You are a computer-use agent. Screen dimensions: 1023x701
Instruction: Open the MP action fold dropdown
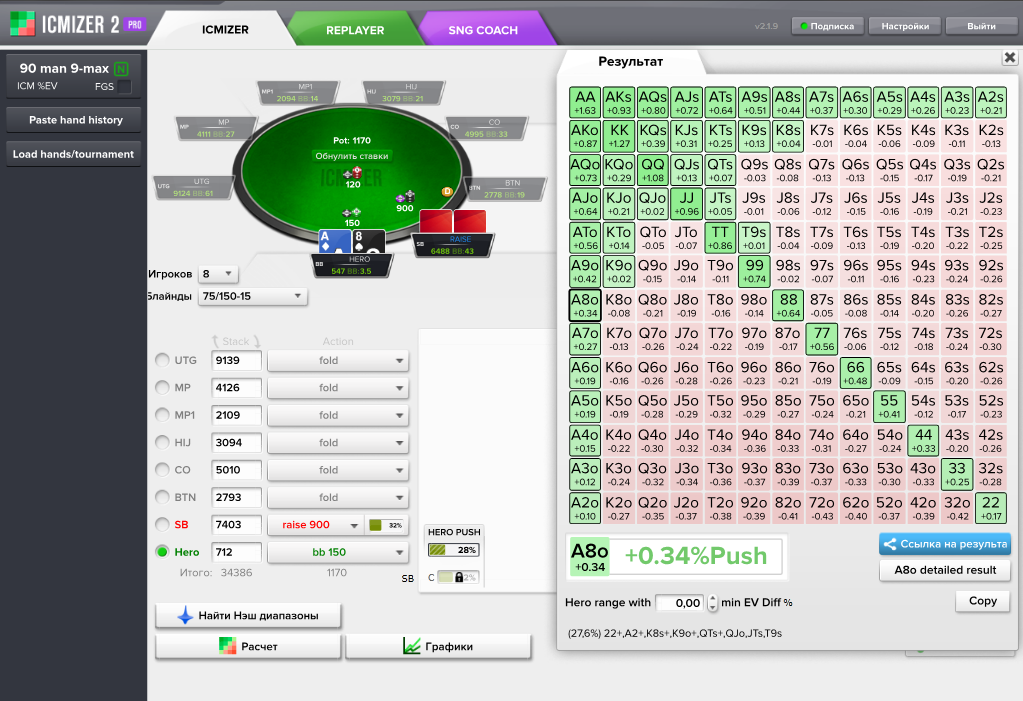click(338, 388)
